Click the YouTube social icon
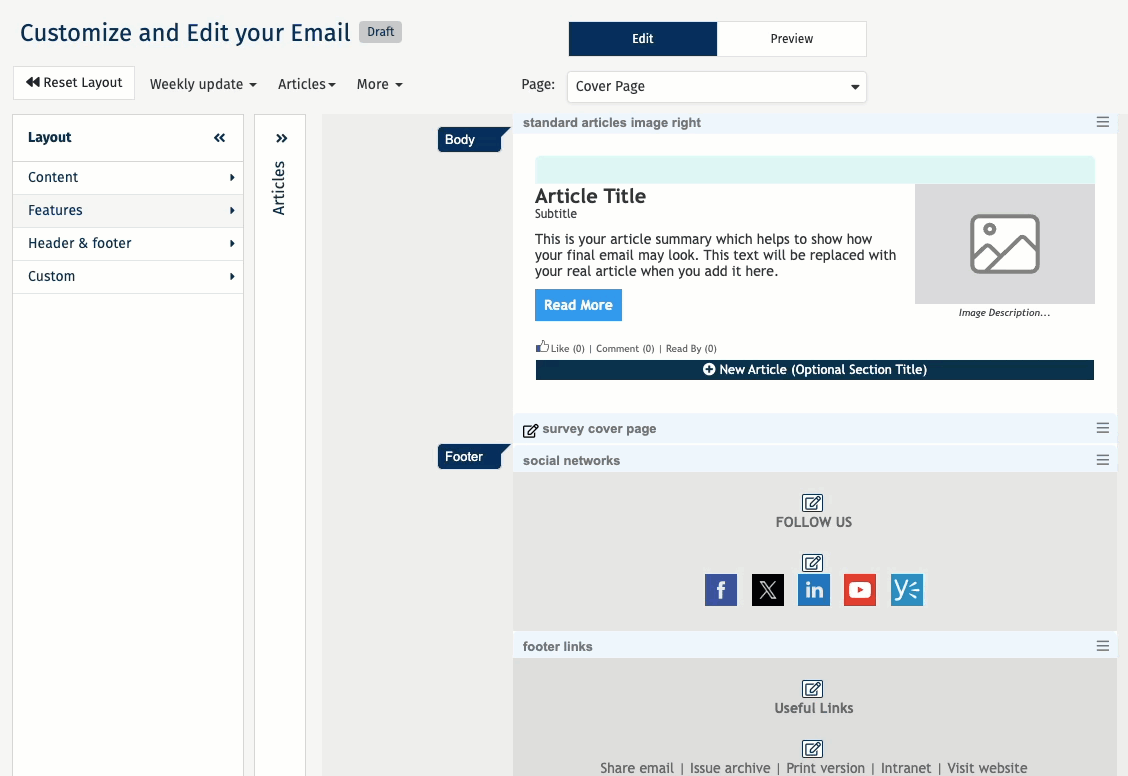Screen dimensions: 1128x776 (860, 590)
